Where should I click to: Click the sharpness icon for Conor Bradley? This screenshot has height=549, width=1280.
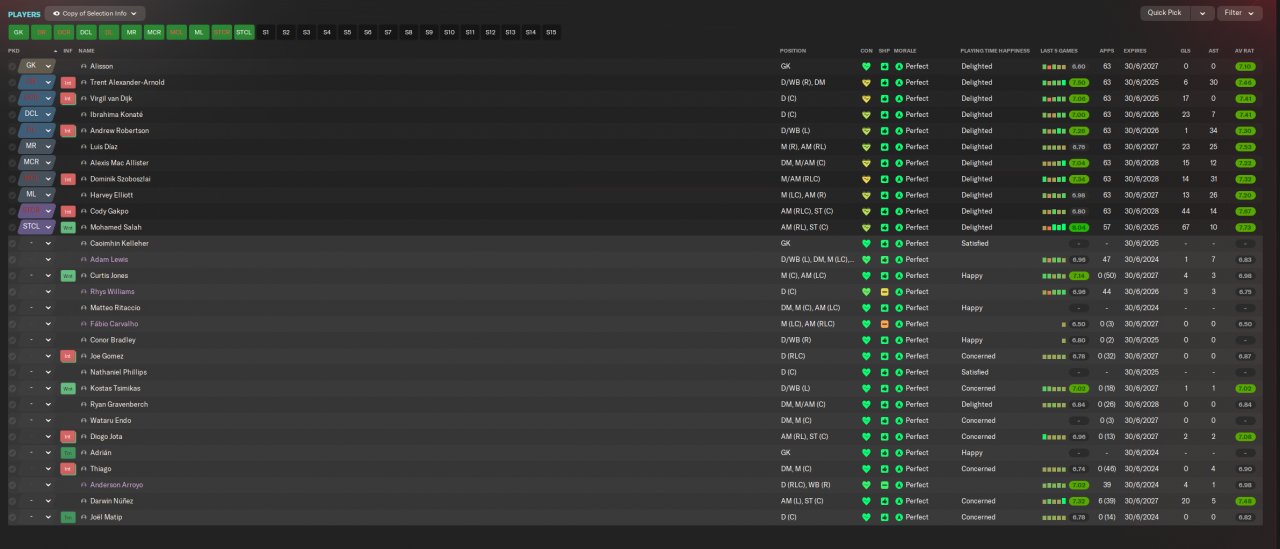[x=884, y=340]
